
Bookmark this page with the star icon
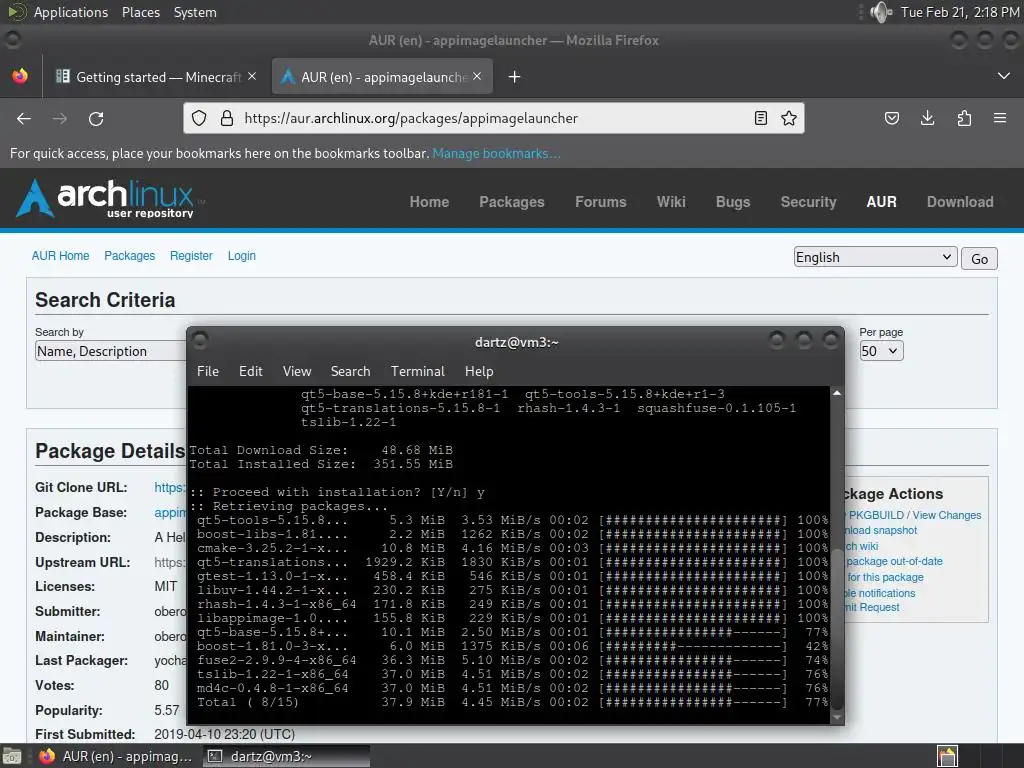[789, 118]
